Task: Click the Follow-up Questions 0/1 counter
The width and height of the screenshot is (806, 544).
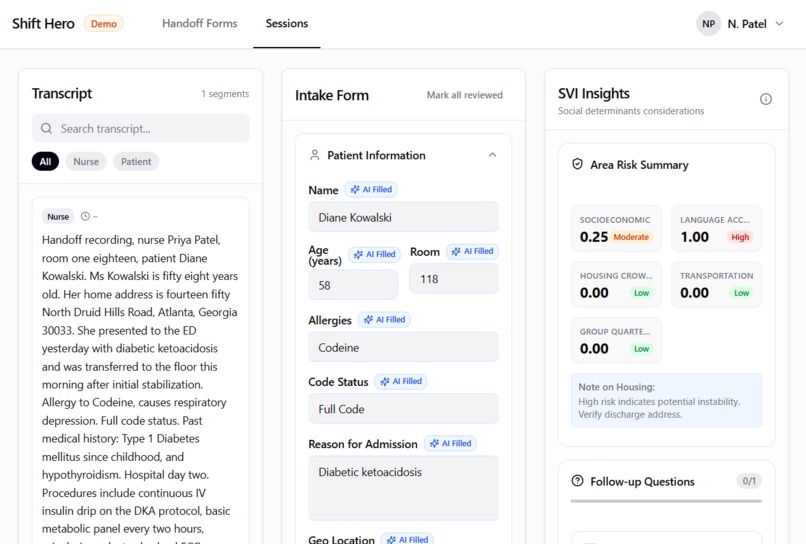Action: (x=749, y=481)
